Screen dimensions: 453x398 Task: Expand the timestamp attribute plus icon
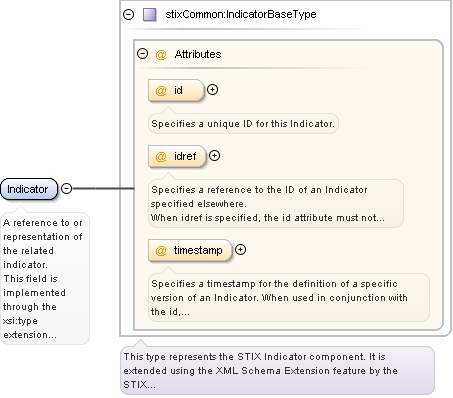240,250
